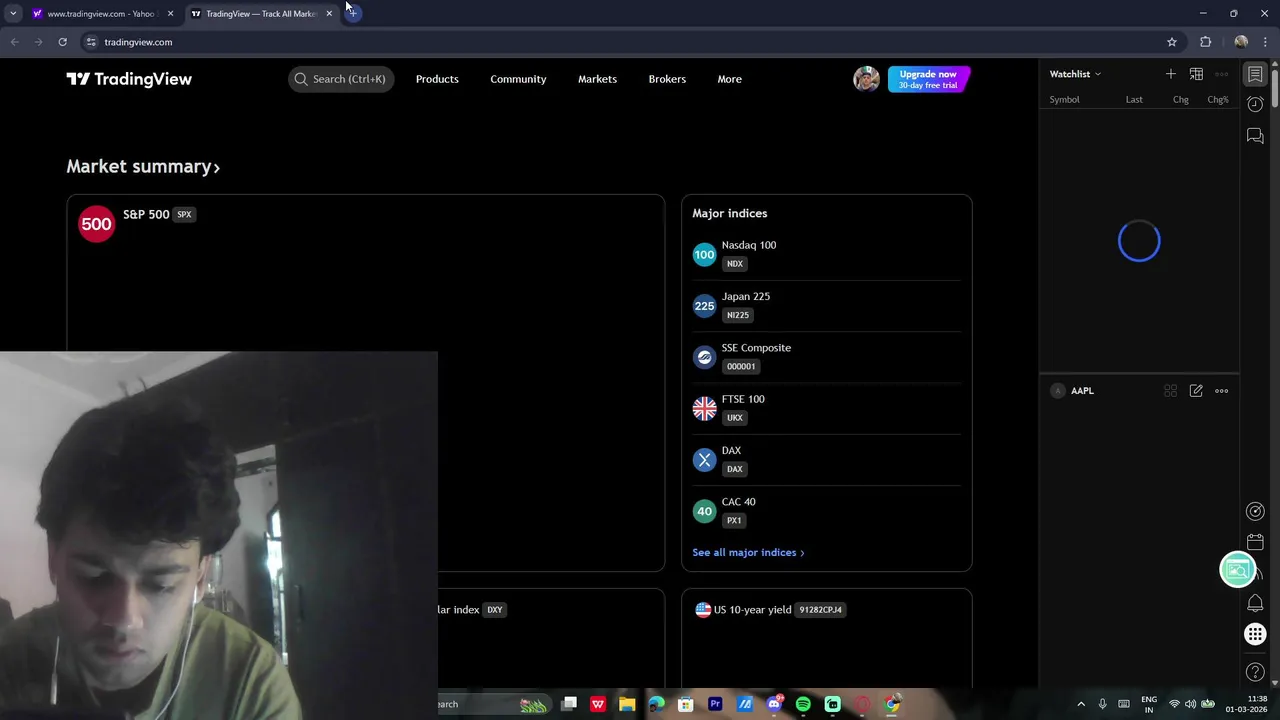Open the Community menu

pos(518,79)
